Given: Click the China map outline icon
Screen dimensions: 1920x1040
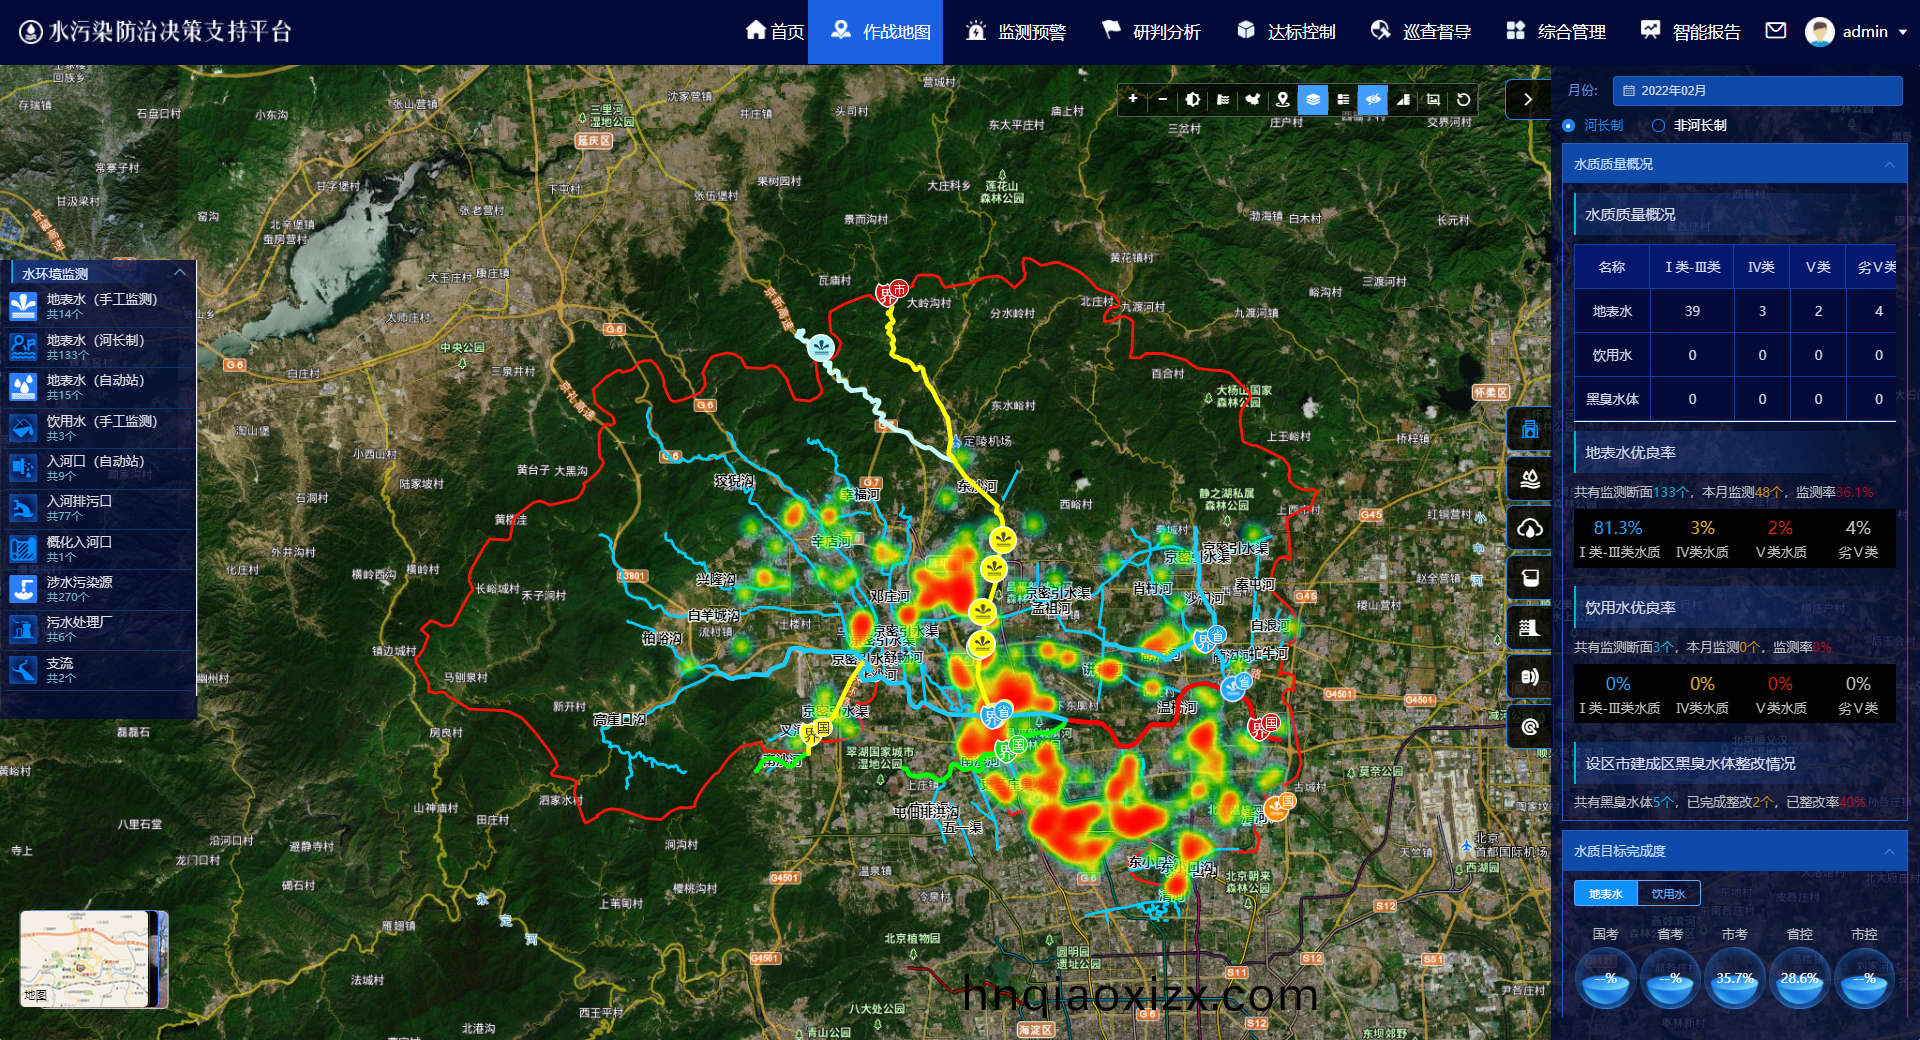Looking at the screenshot, I should pos(1253,99).
